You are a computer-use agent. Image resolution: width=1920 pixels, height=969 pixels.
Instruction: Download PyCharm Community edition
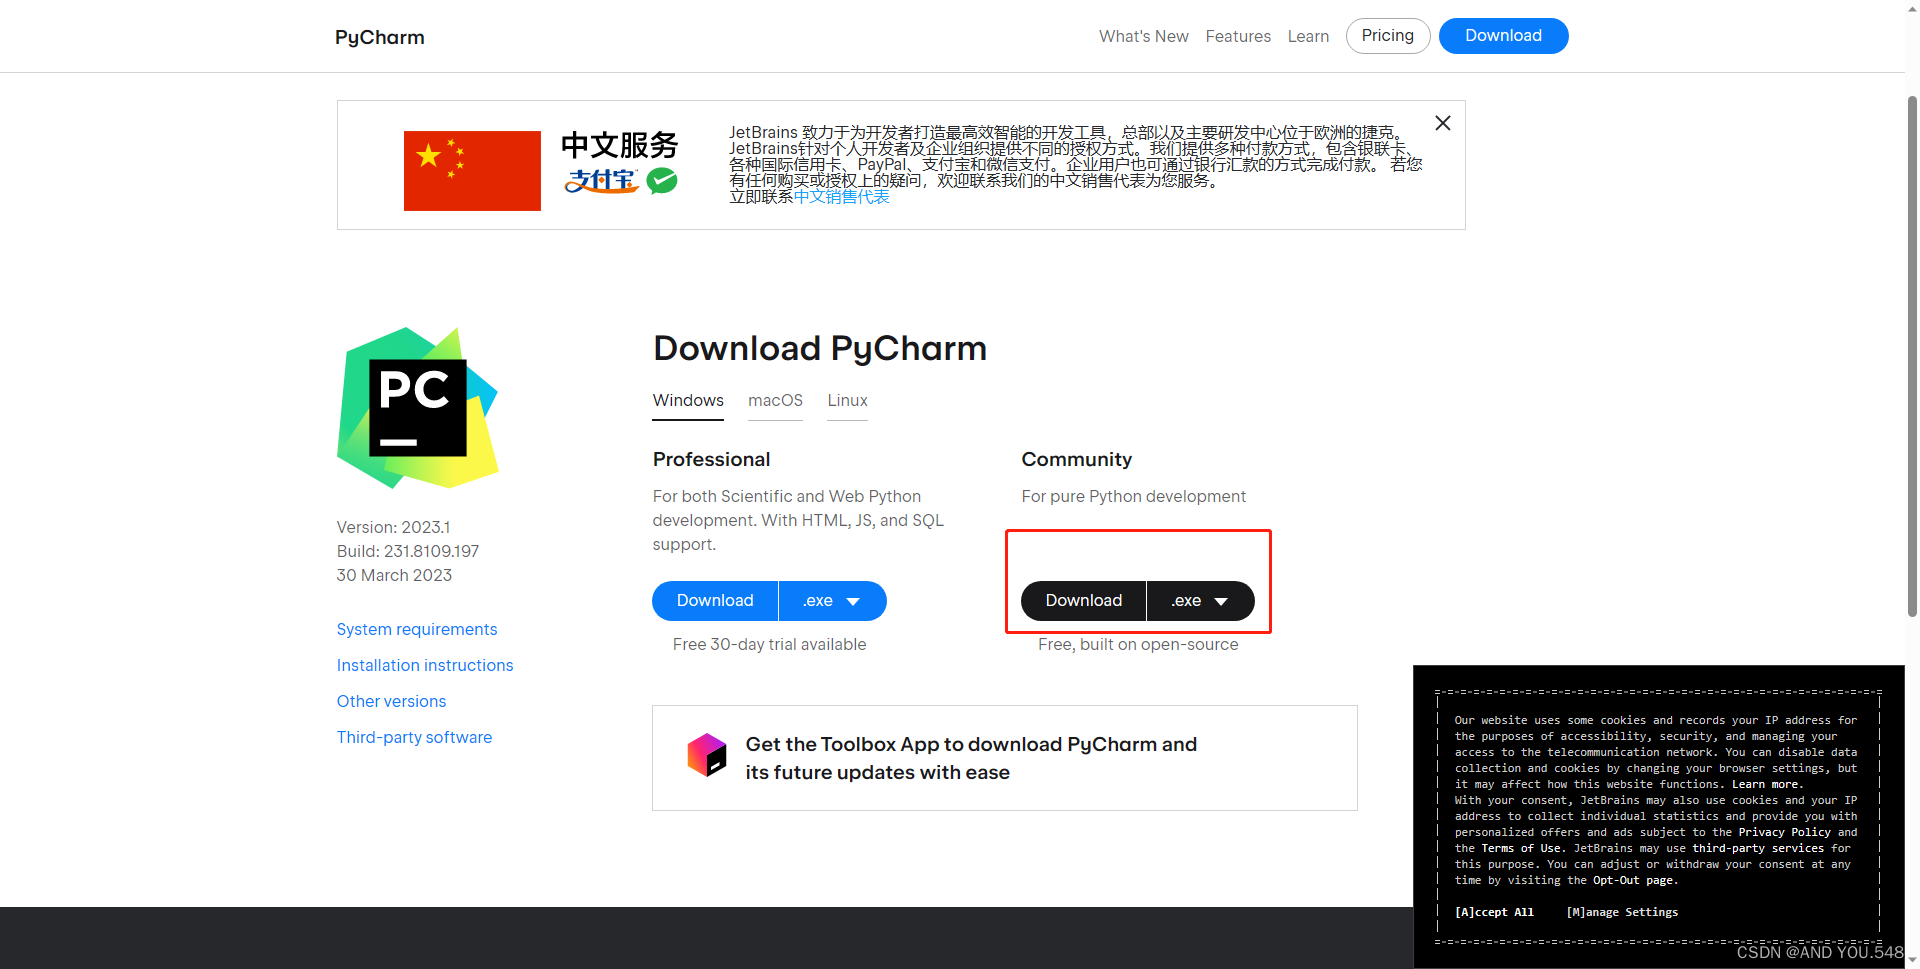(1084, 601)
